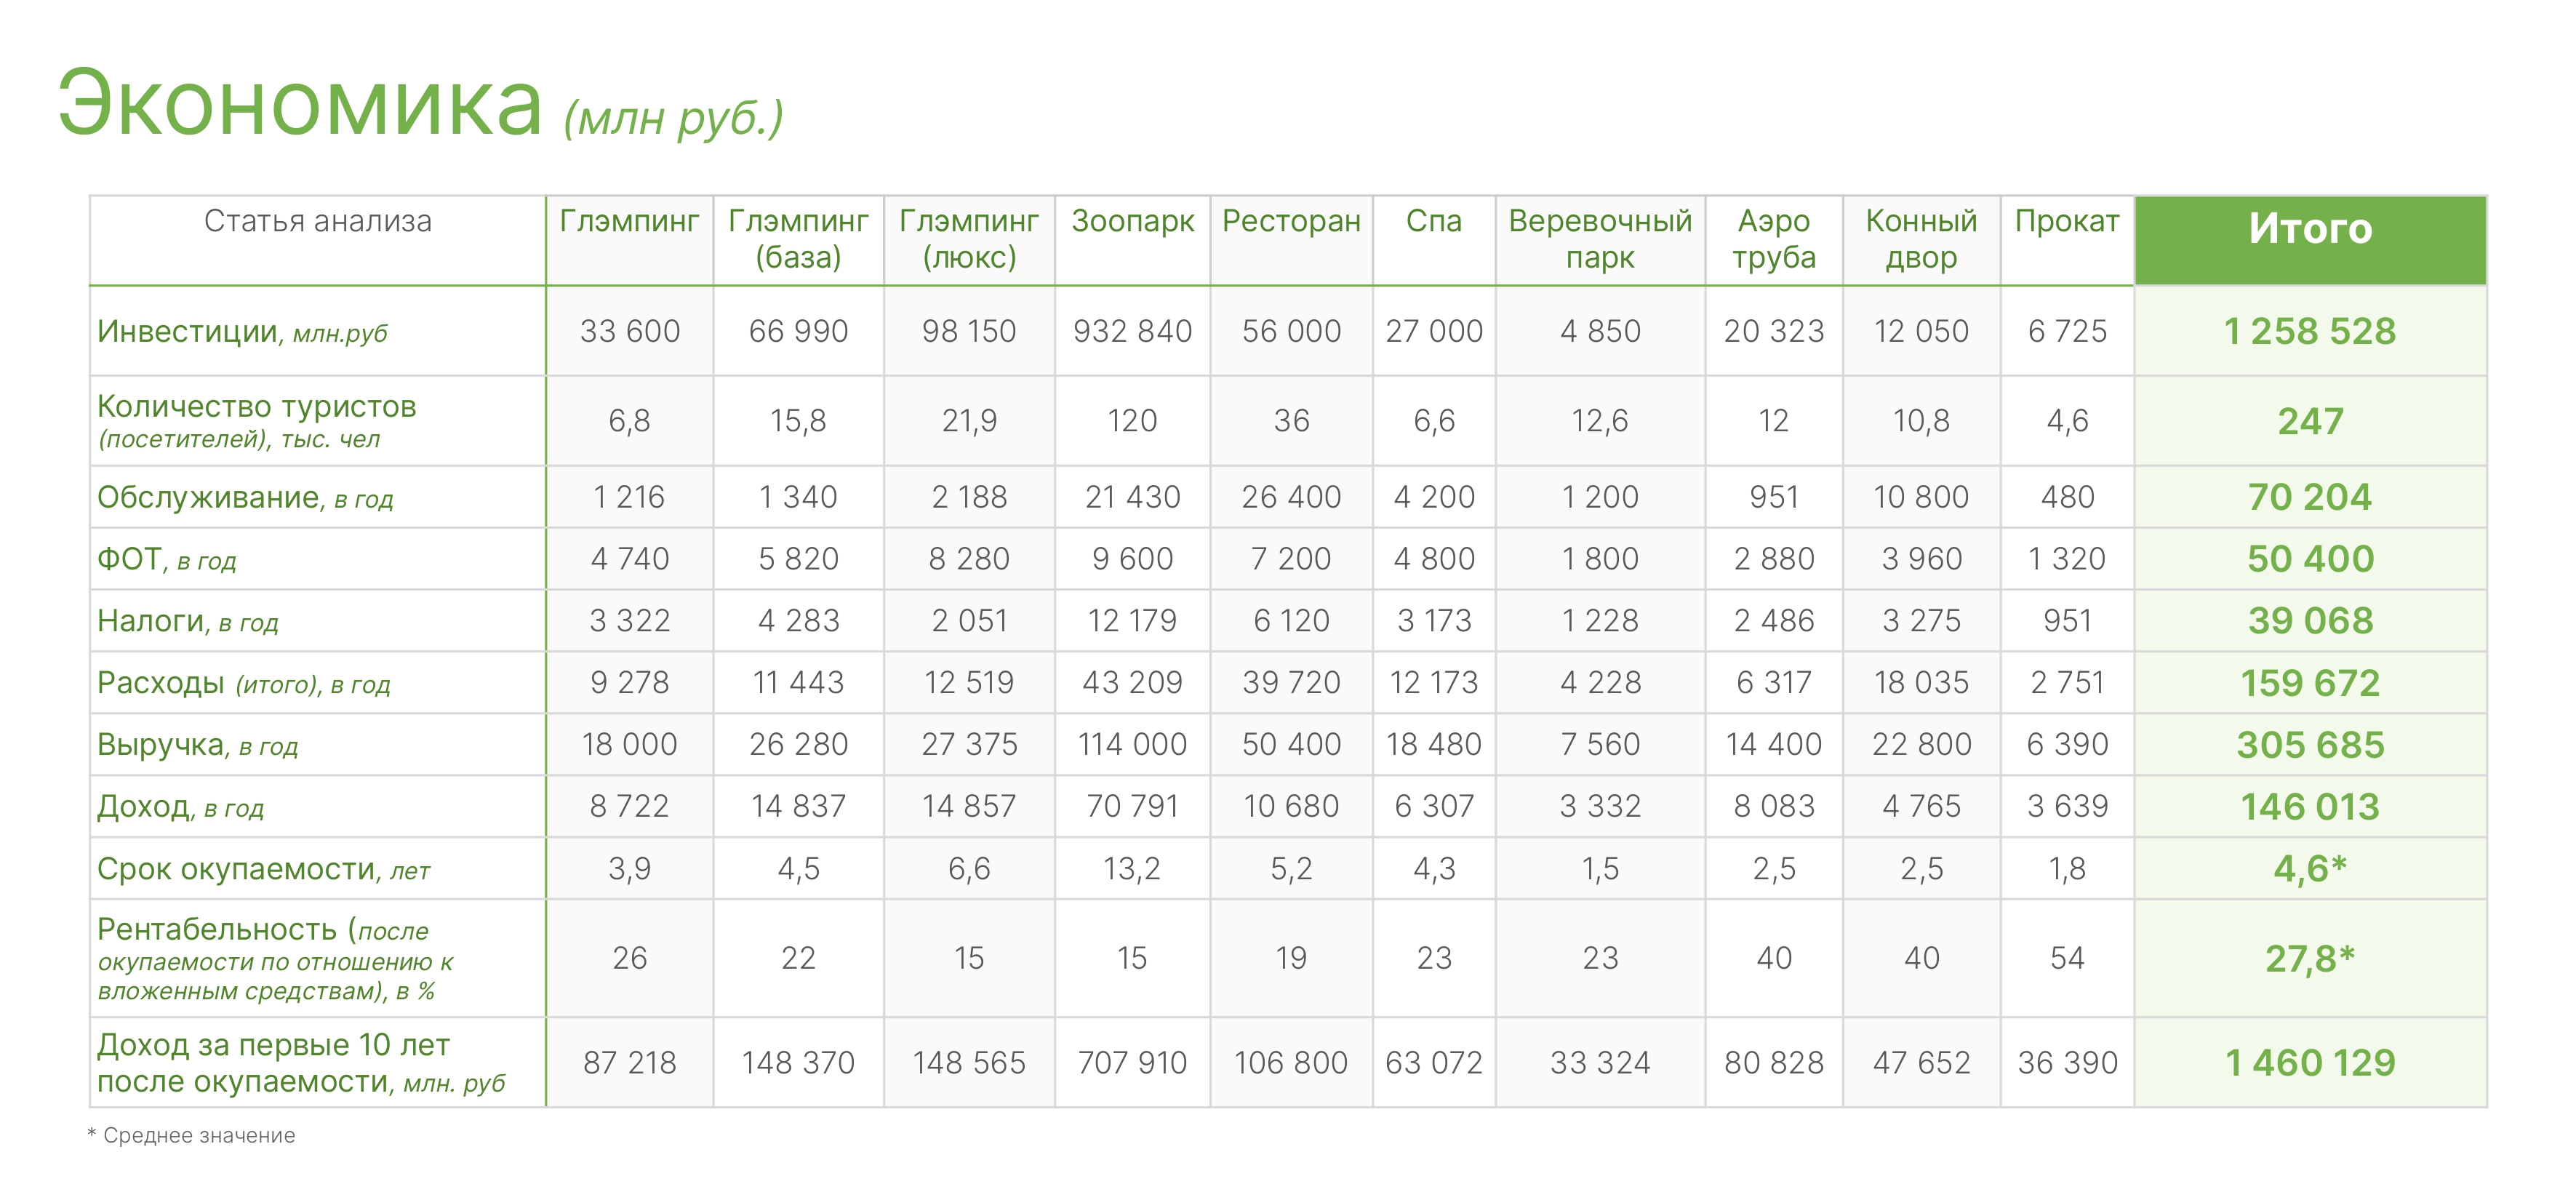Click rope park investment value 4 850
Screen dimensions: 2576x1200
point(1600,331)
